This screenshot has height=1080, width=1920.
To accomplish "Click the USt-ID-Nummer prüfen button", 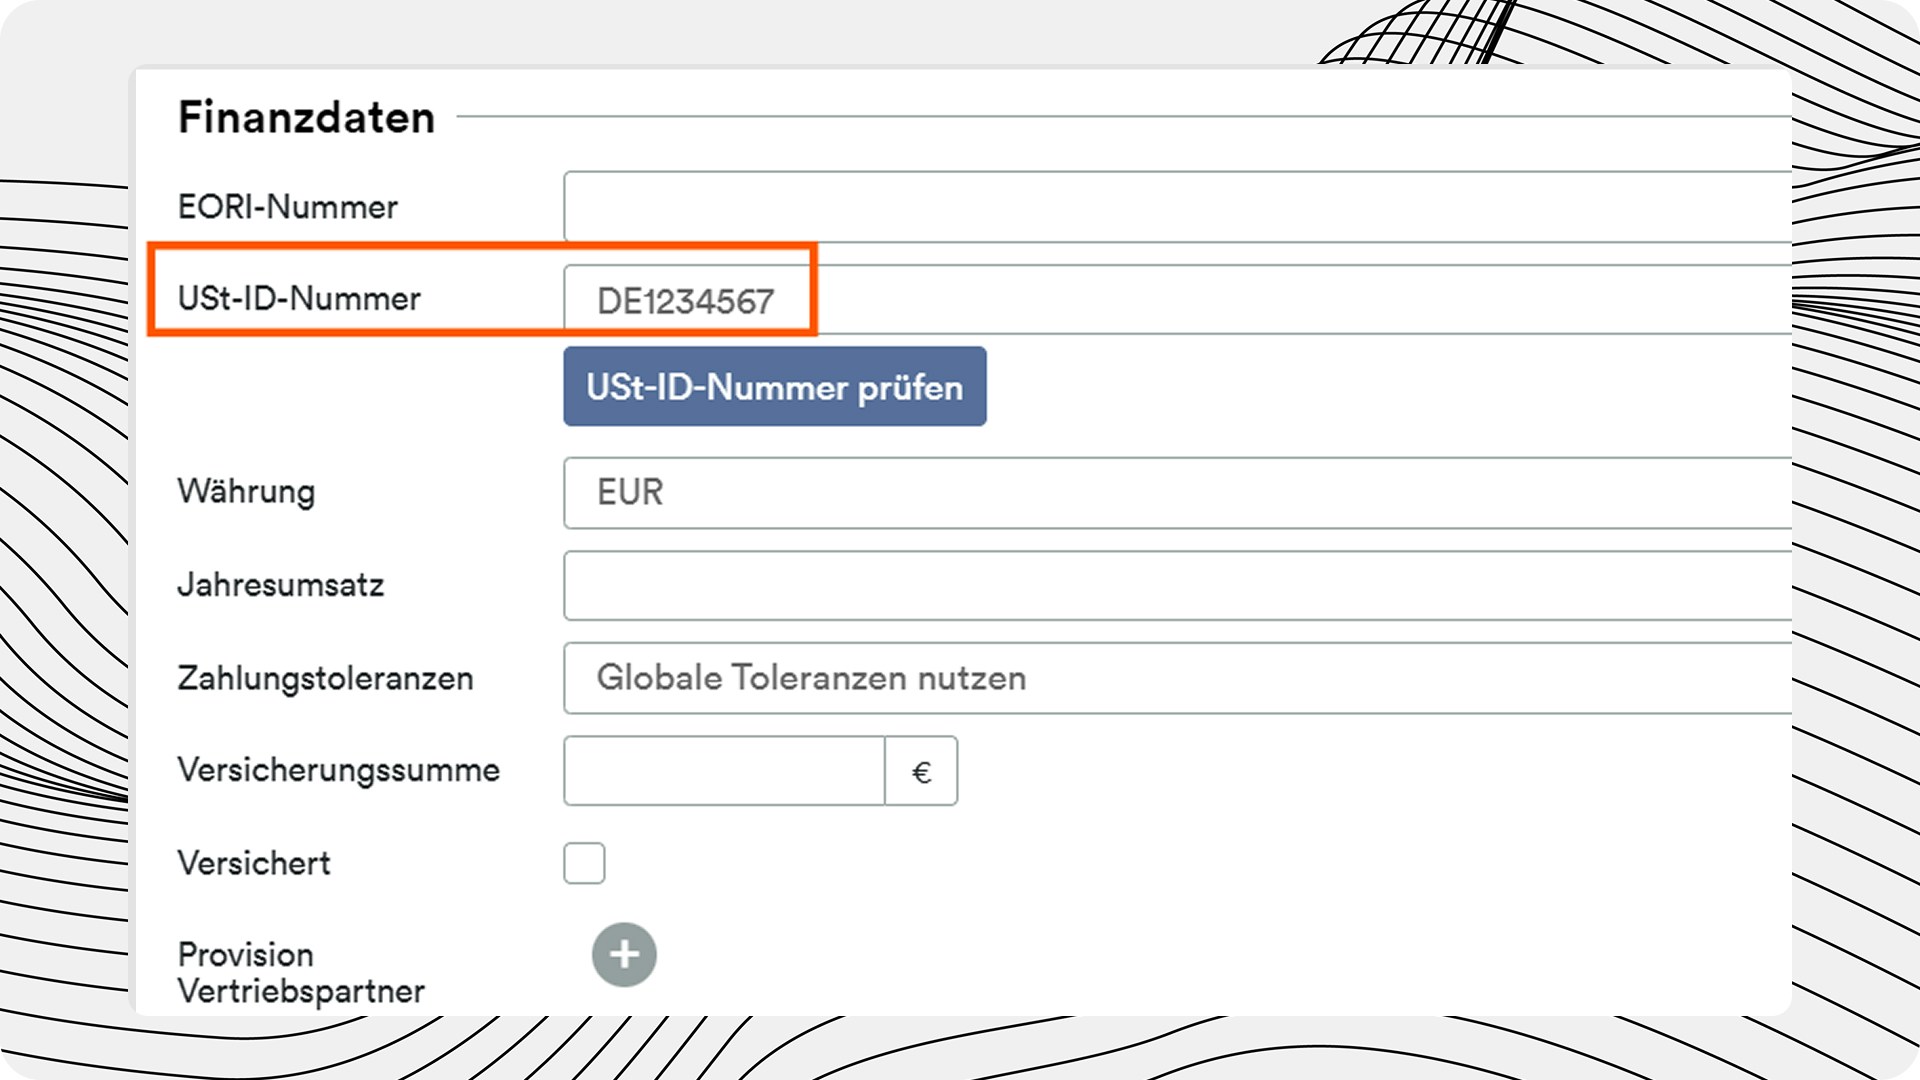I will coord(775,387).
